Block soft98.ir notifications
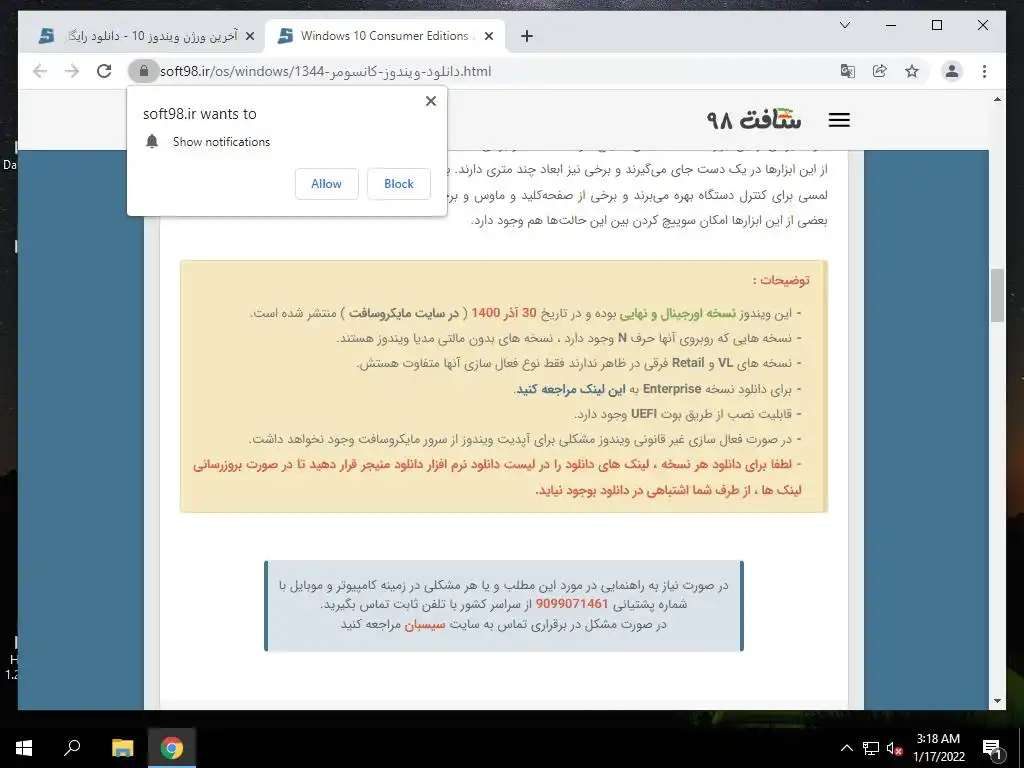Screen dimensions: 1024x768 pos(398,184)
